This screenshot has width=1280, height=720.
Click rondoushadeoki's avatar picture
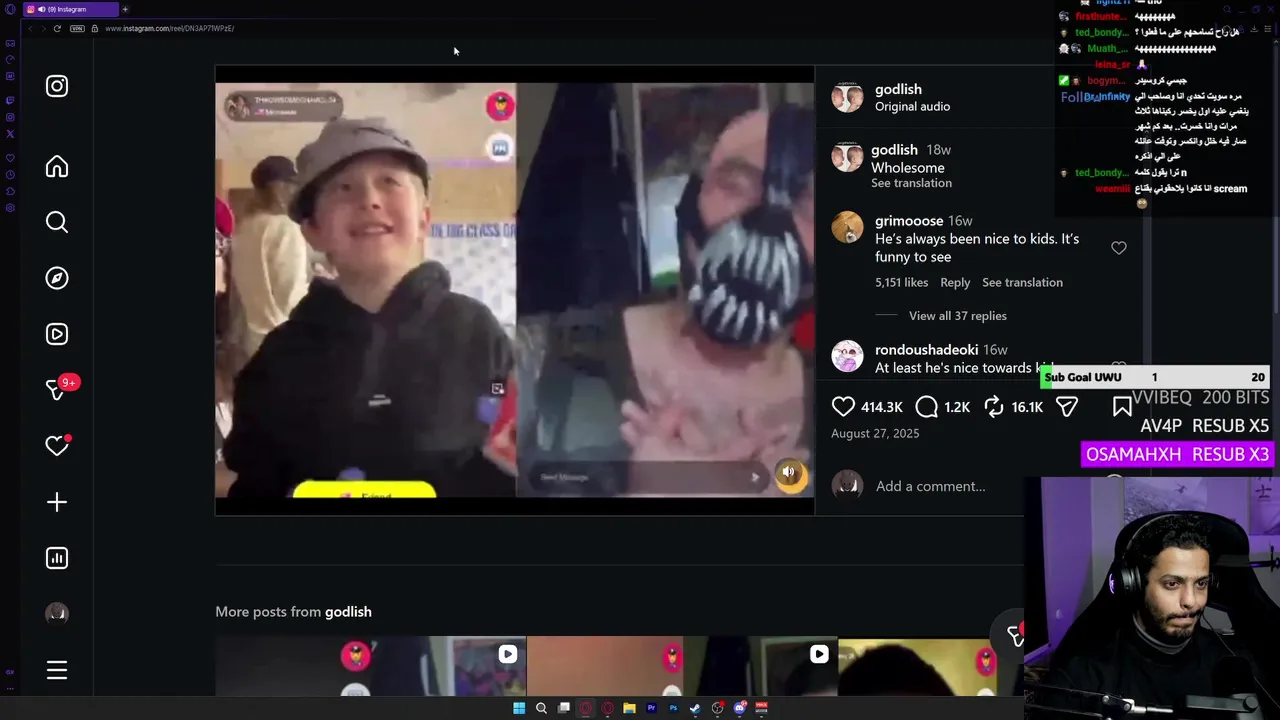[847, 356]
